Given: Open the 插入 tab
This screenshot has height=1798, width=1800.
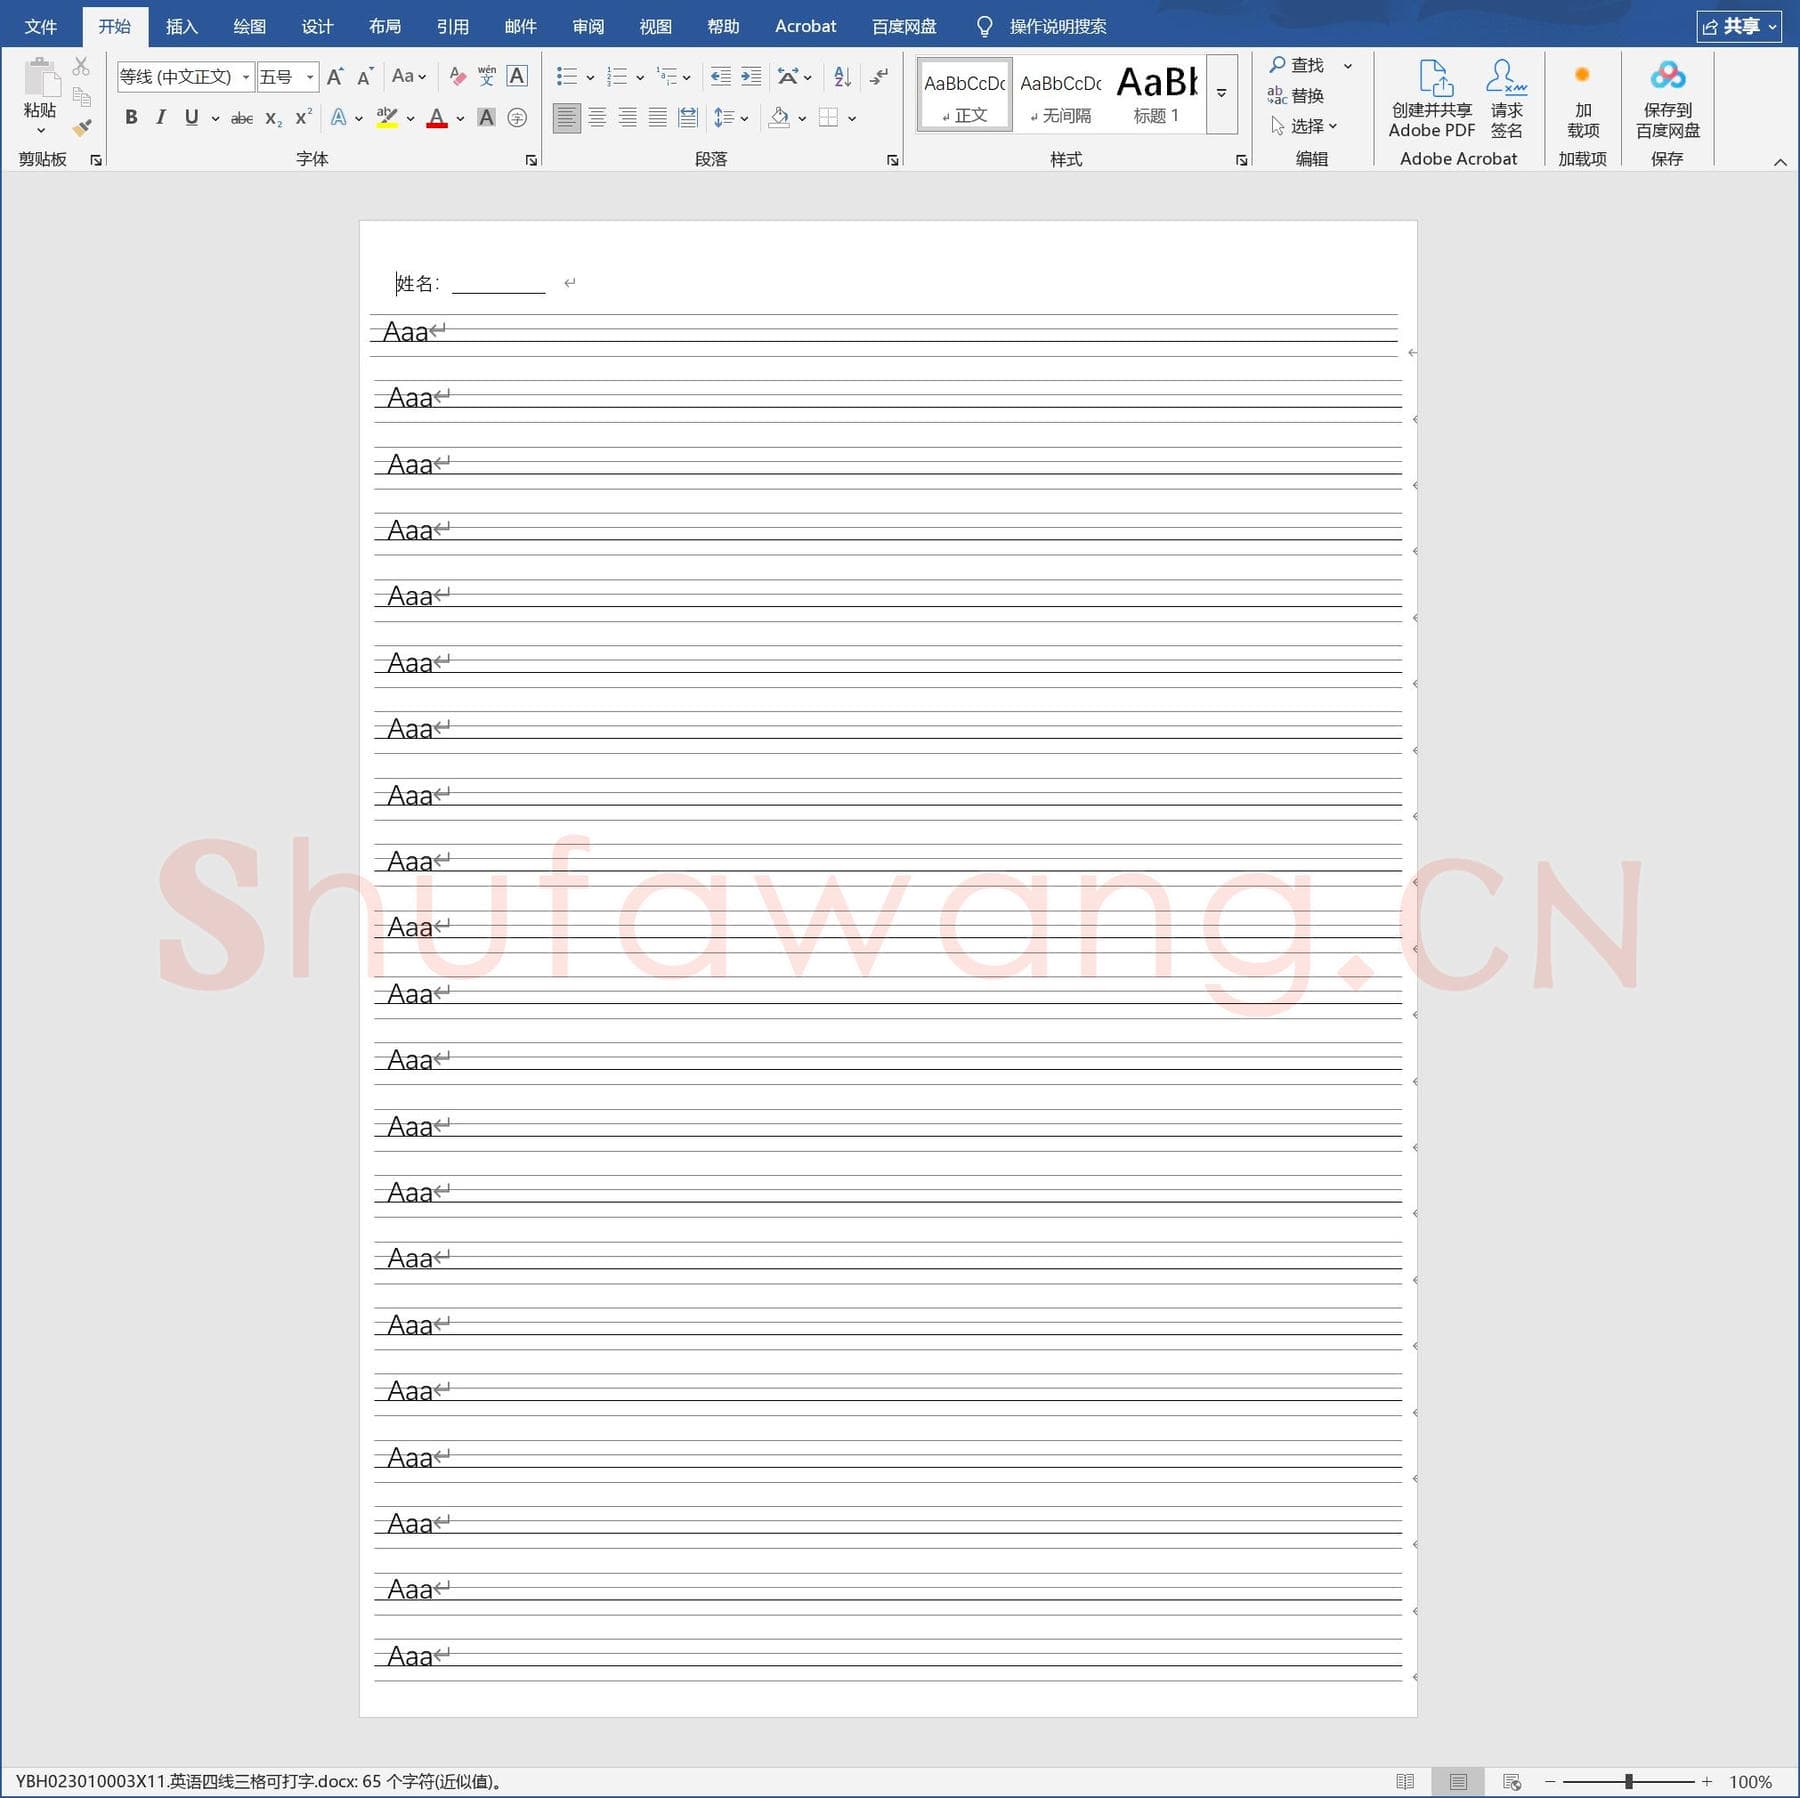Looking at the screenshot, I should click(x=182, y=26).
